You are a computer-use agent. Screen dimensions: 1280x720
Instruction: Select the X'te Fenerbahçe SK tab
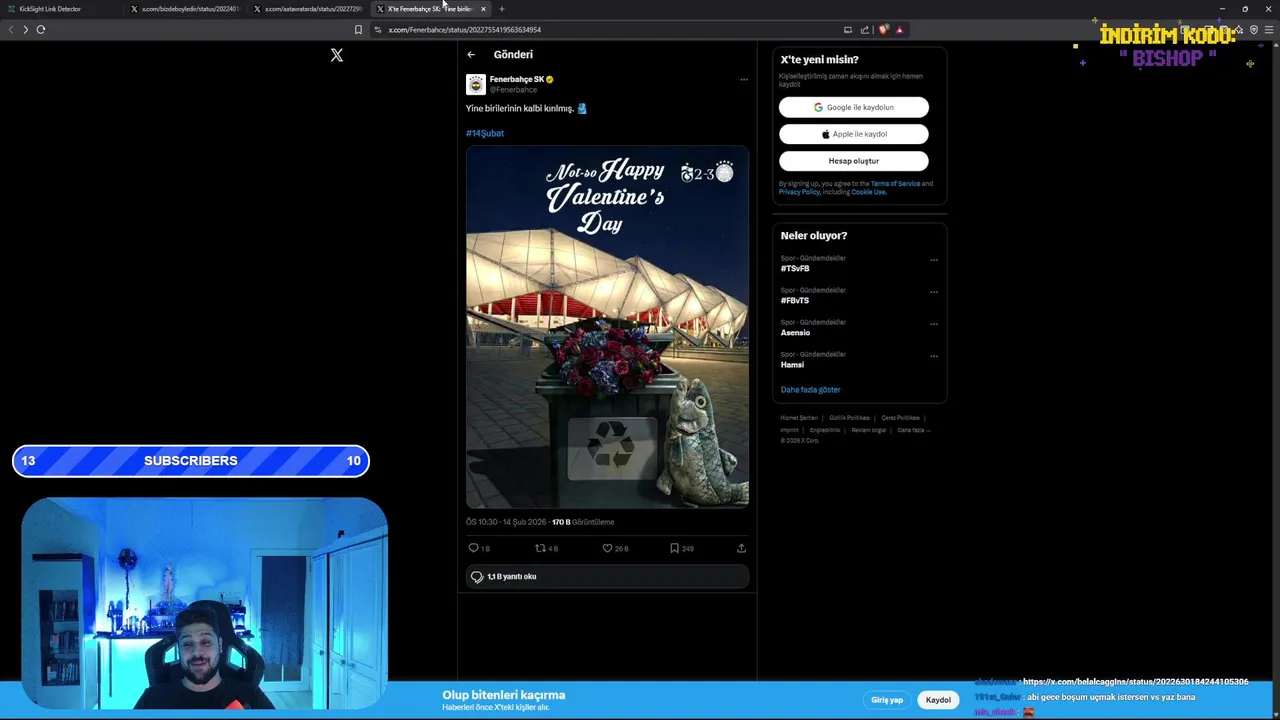[x=430, y=9]
